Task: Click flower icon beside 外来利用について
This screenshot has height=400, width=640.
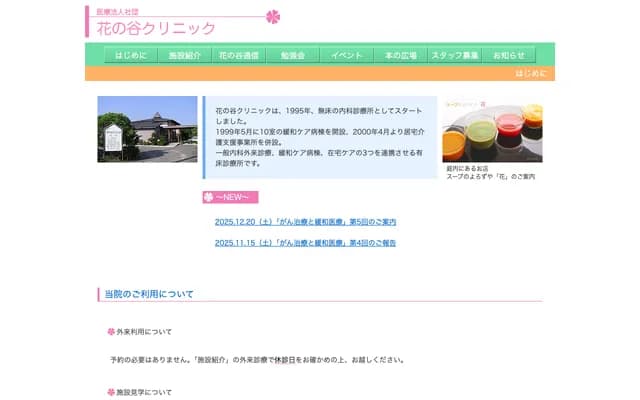Action: coord(111,331)
